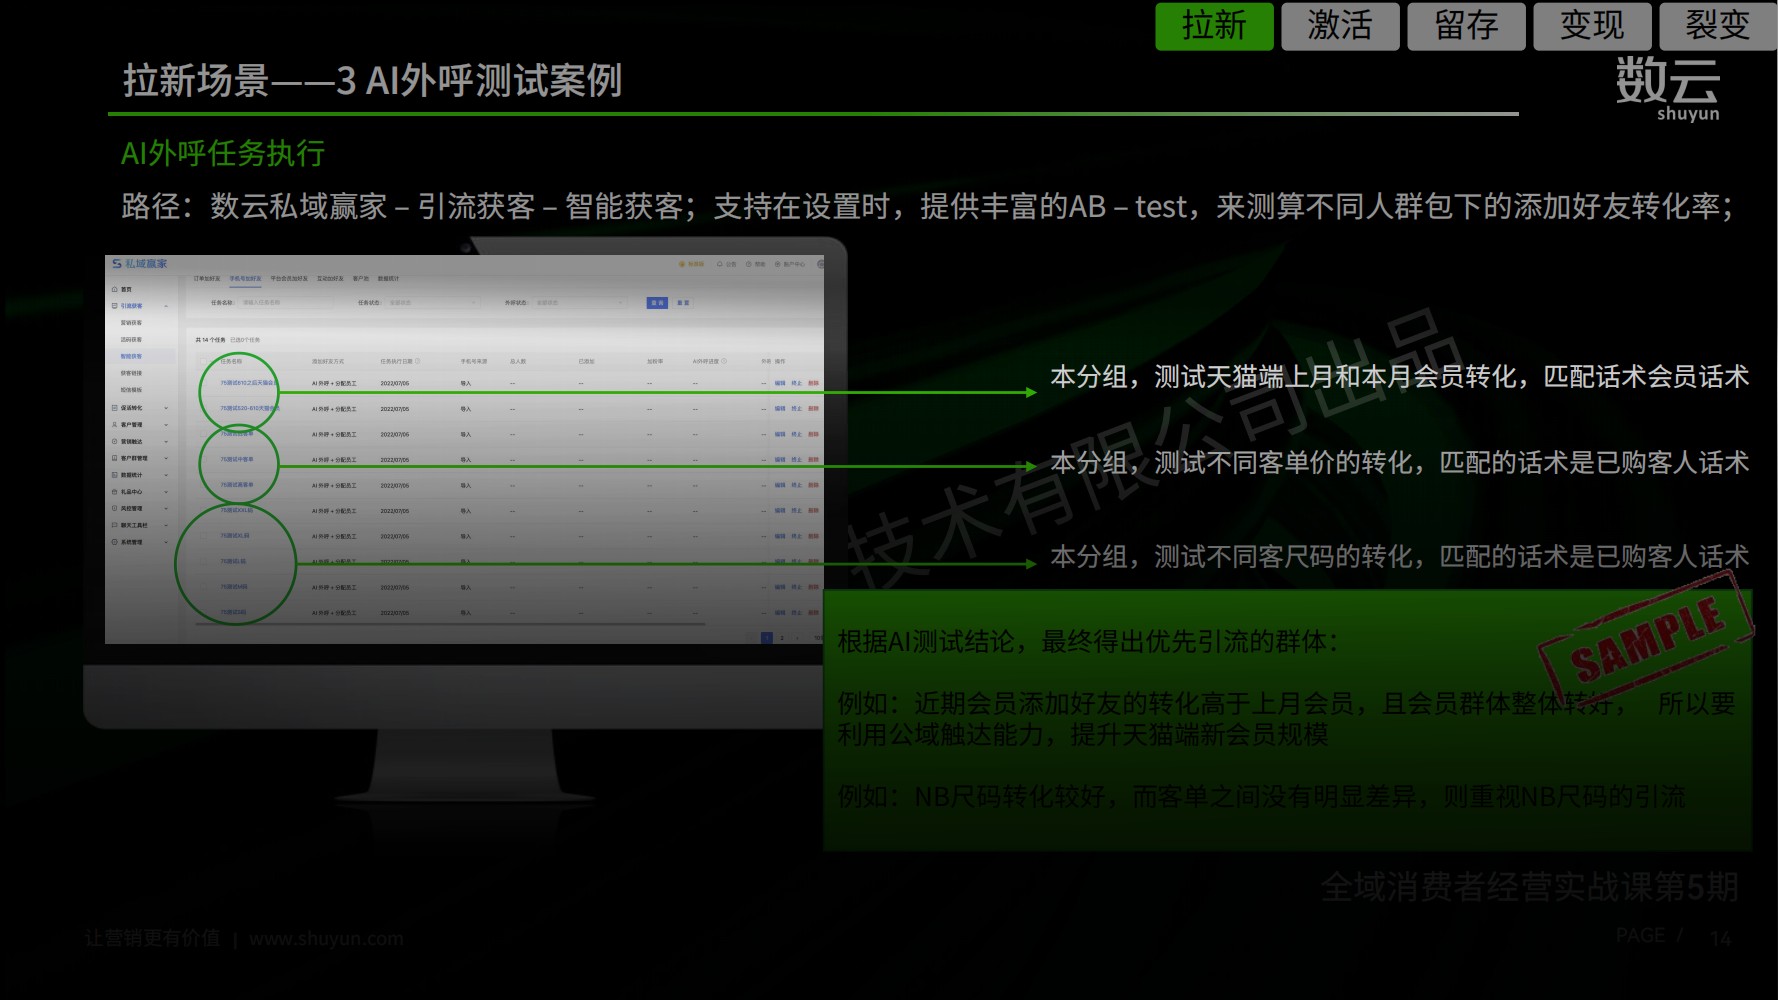
Task: Expand the 系统管理 sidebar group
Action: 166,542
